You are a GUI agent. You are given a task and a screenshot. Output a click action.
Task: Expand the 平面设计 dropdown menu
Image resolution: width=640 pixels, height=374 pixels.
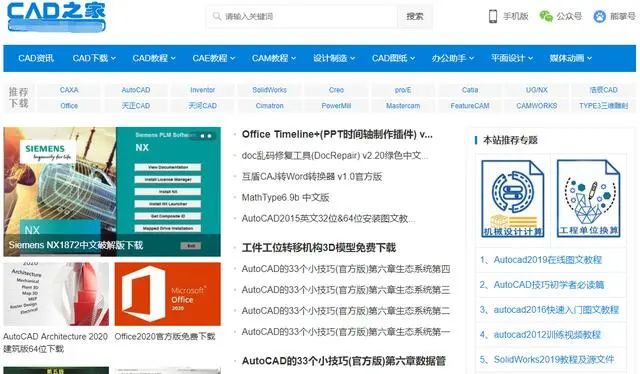click(x=512, y=58)
